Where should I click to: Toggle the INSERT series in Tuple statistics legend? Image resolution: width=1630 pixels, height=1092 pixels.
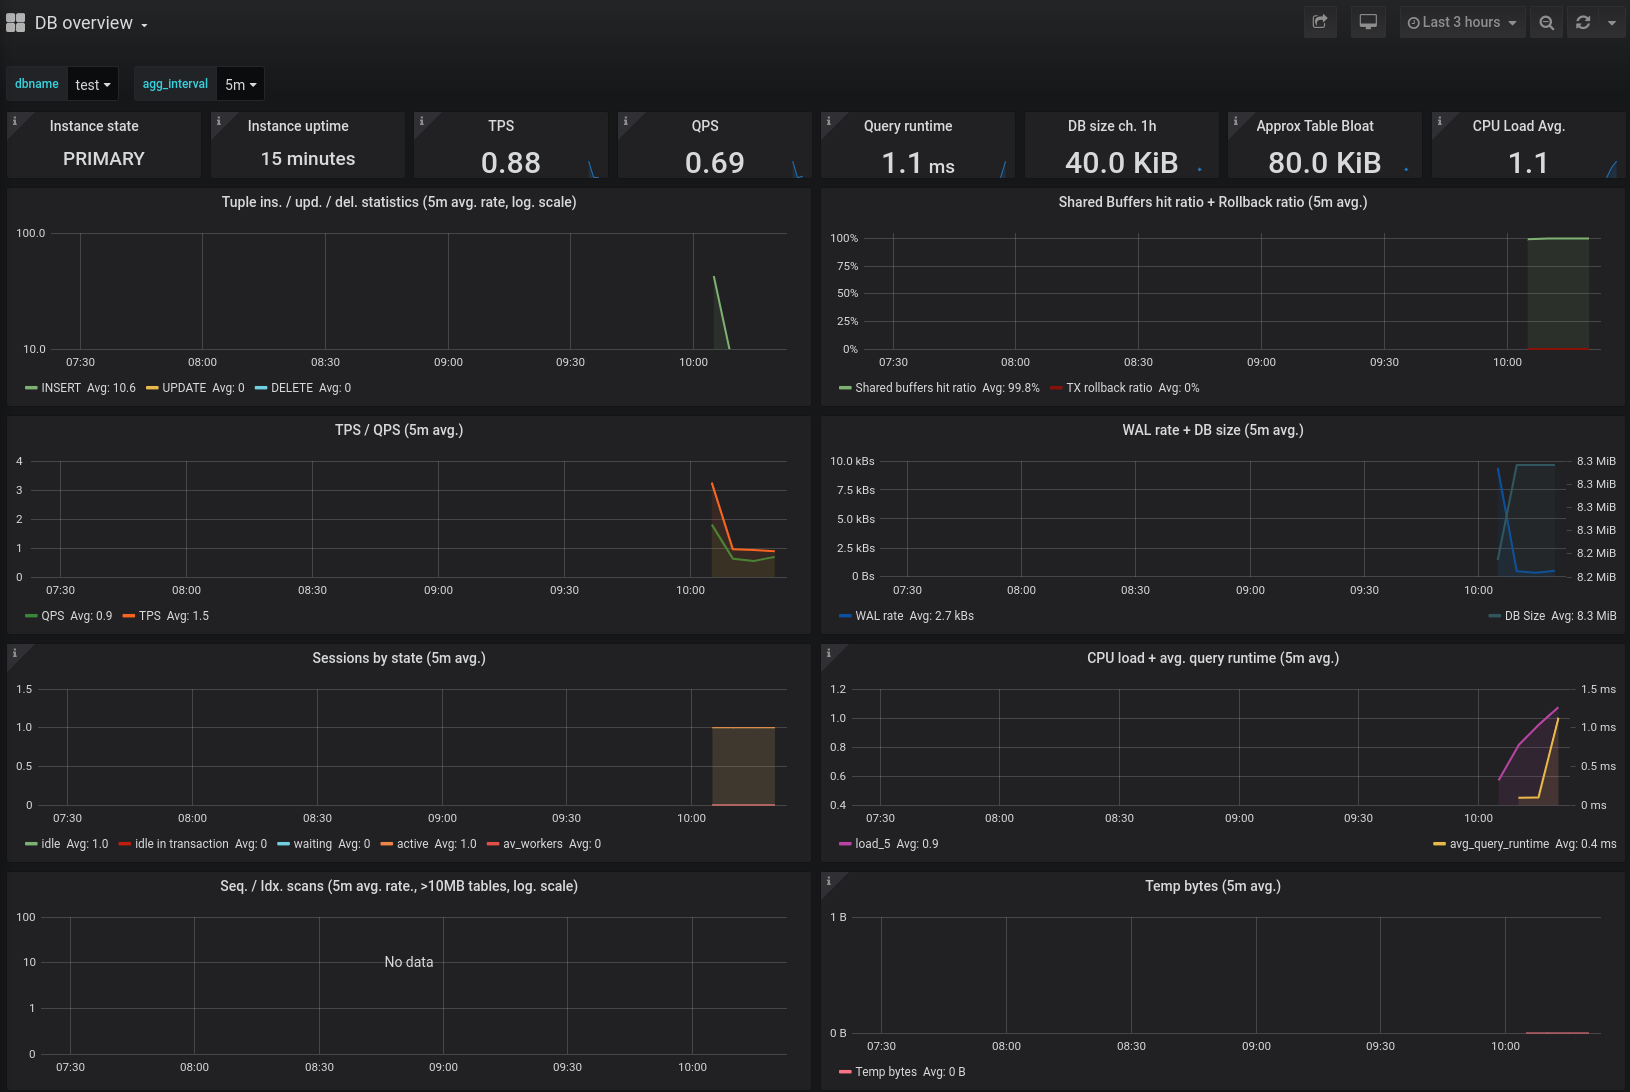[x=61, y=388]
